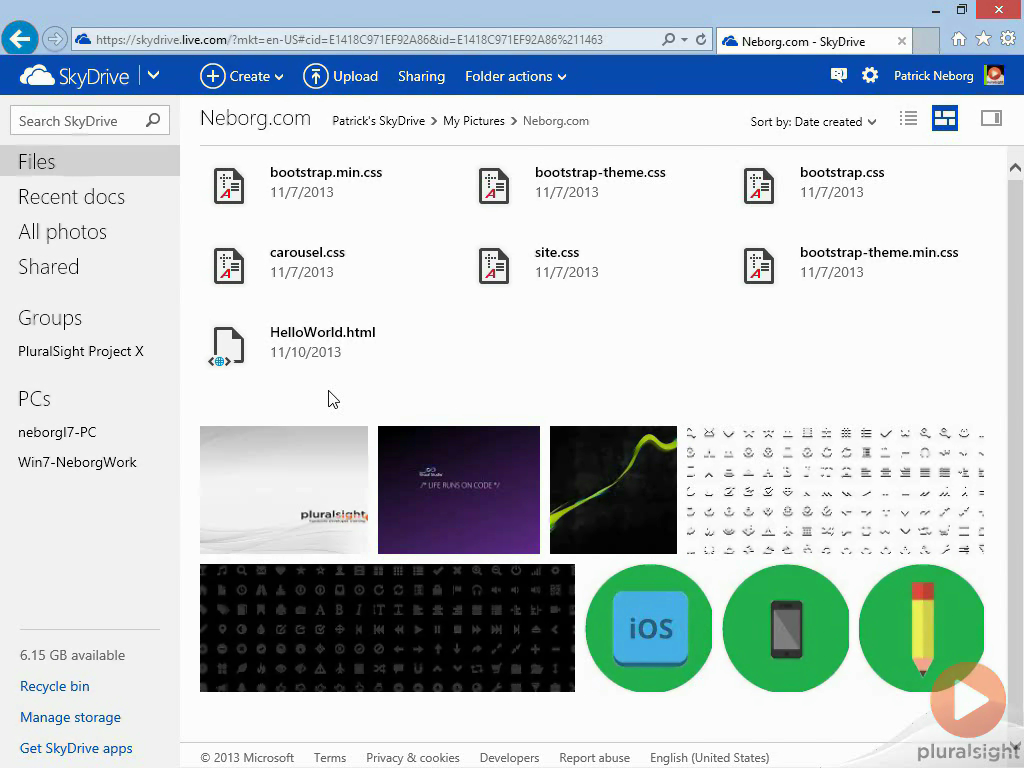Go to My Pictures breadcrumb

(x=473, y=121)
